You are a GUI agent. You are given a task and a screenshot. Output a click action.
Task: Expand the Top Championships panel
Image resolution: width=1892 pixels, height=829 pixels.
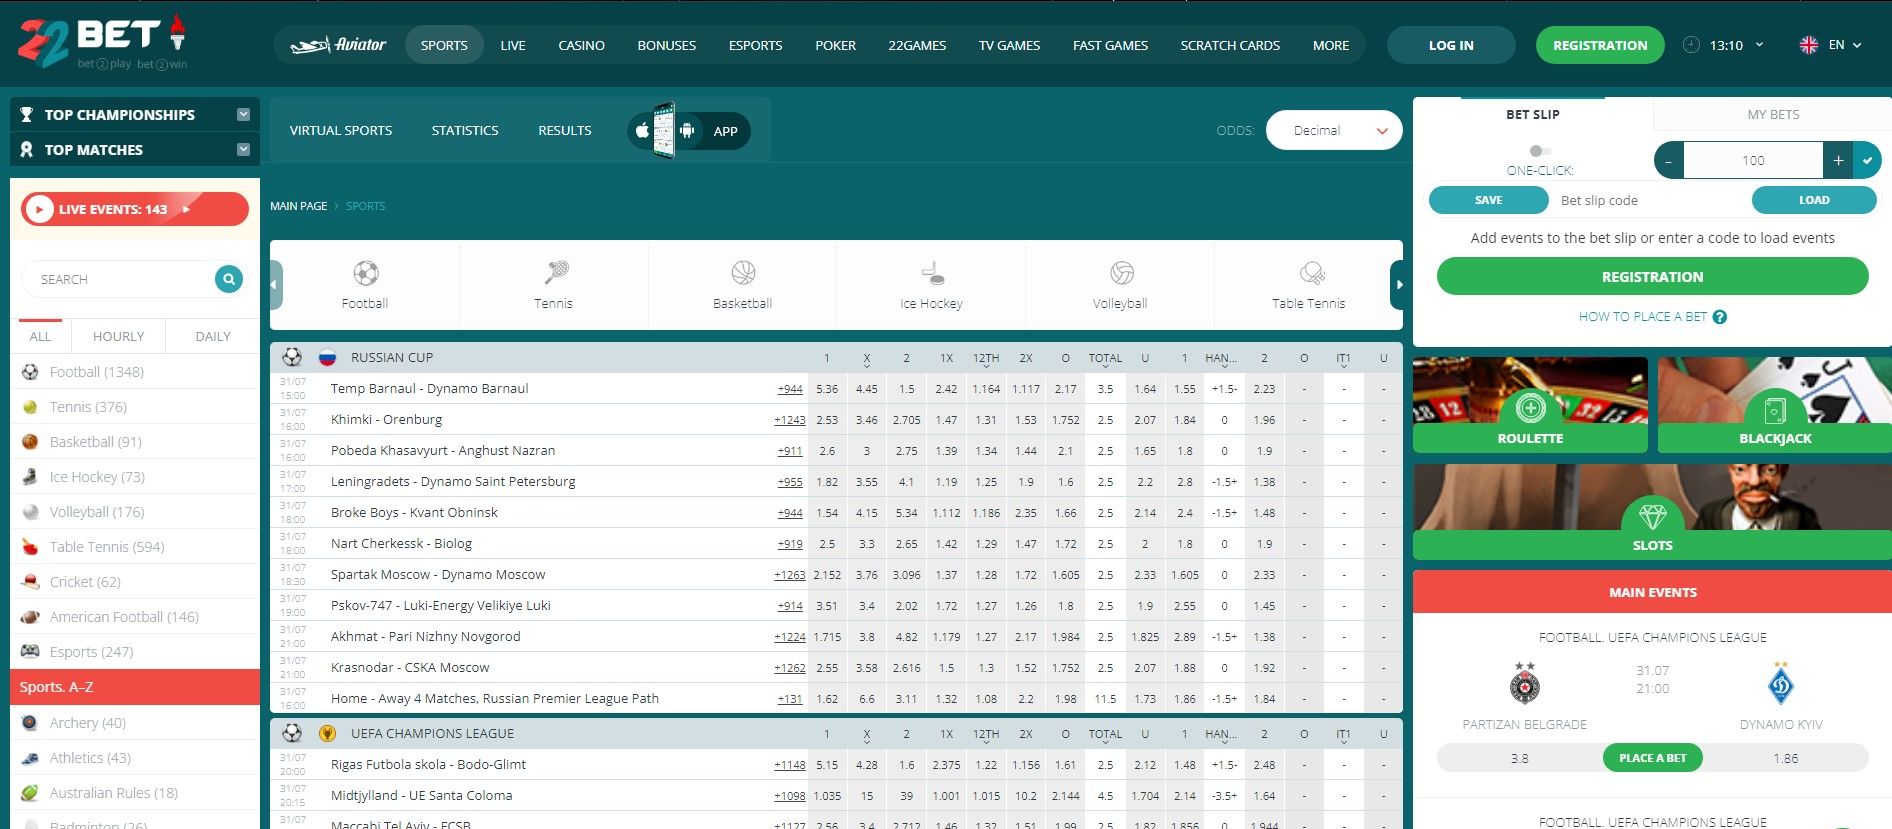(243, 115)
